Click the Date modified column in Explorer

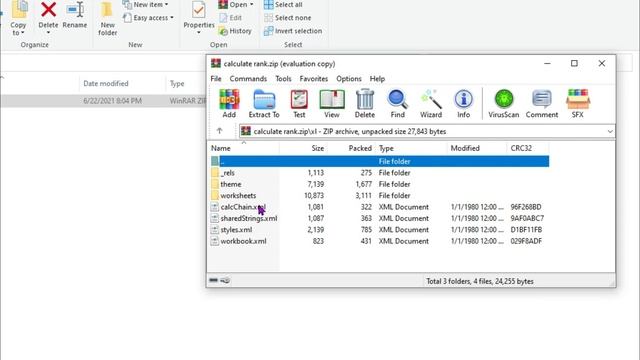click(x=106, y=83)
